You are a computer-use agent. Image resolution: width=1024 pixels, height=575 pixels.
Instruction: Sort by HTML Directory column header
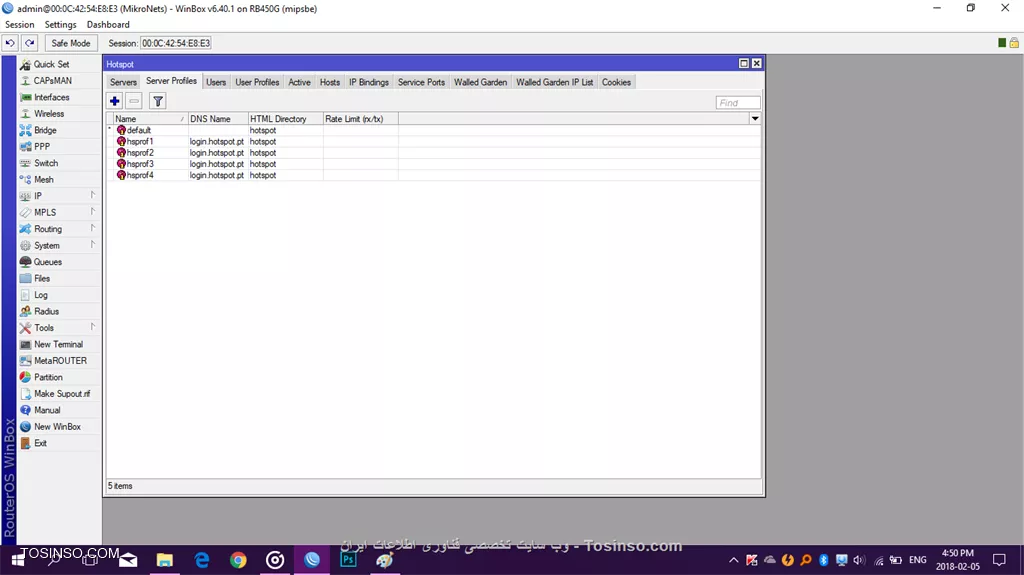[285, 119]
